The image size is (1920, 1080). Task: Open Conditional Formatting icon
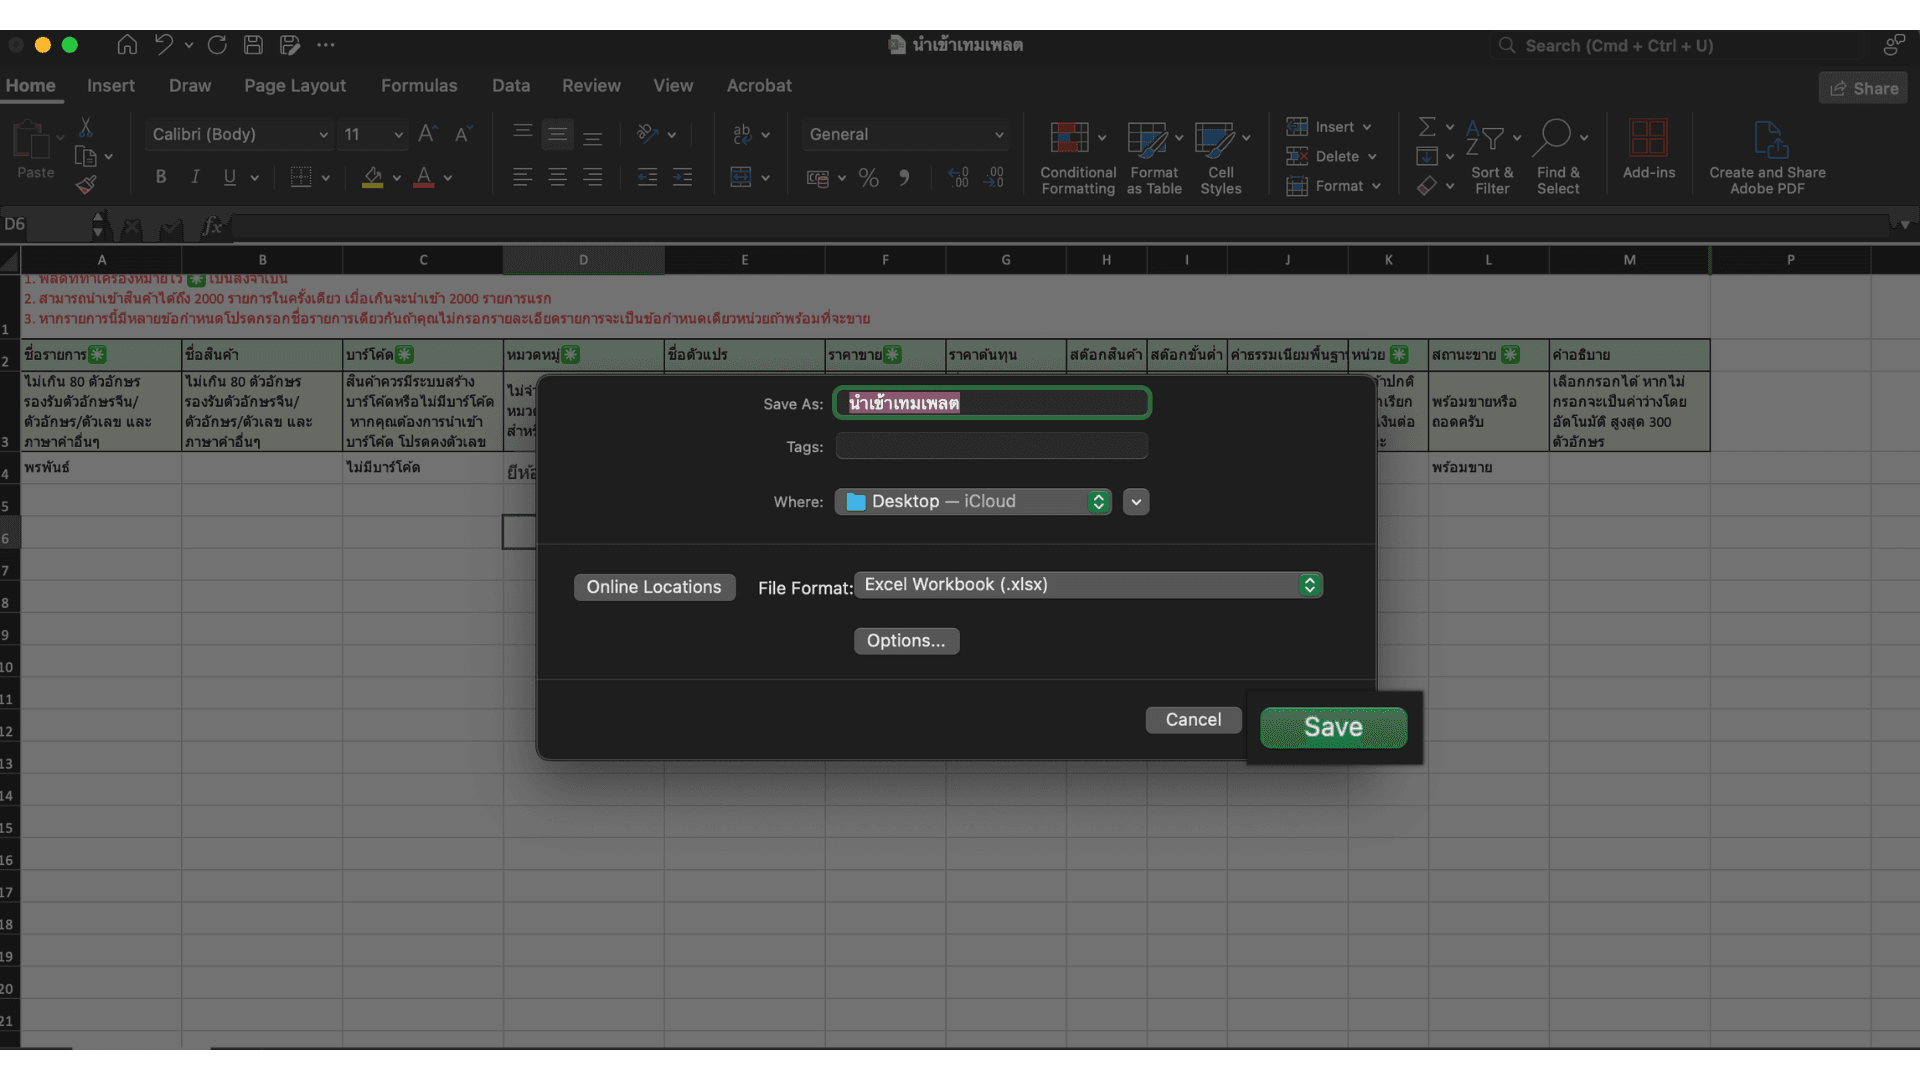(1069, 139)
